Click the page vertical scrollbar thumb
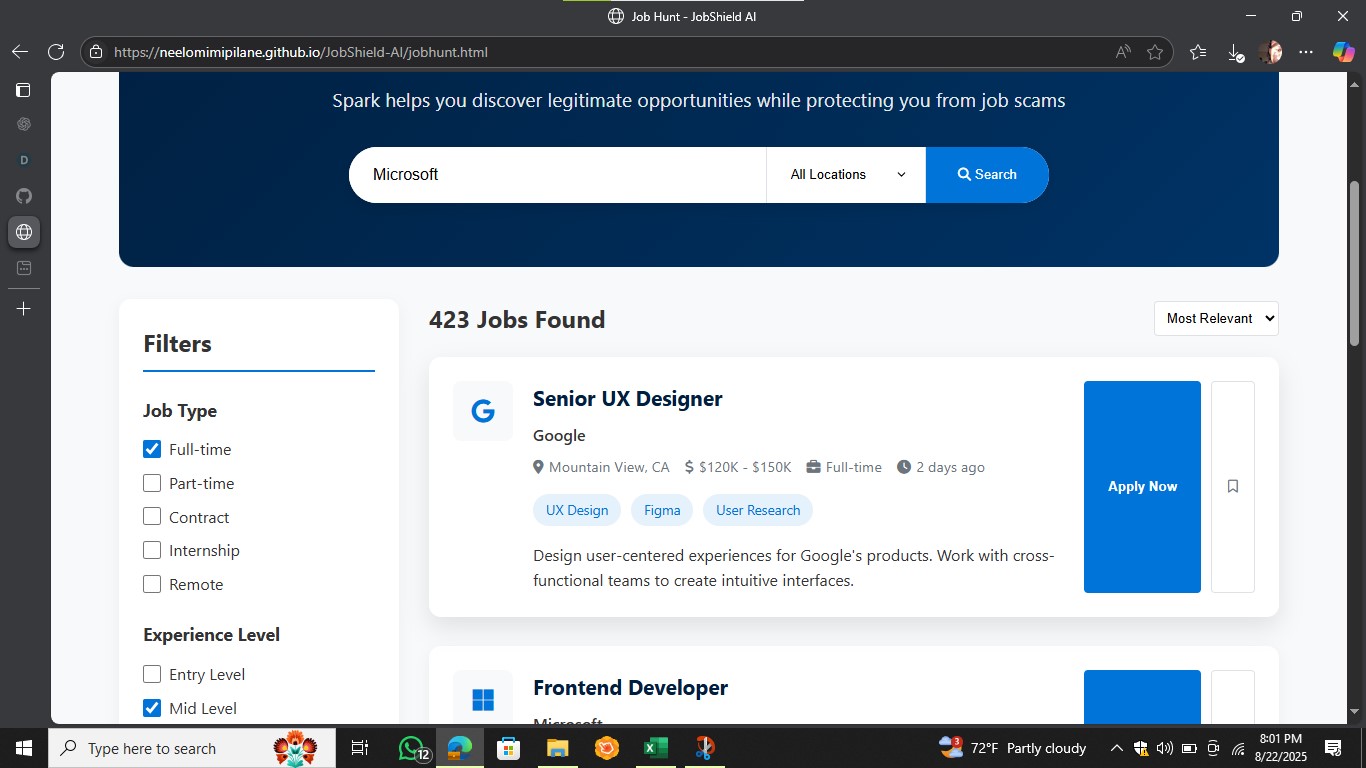1366x768 pixels. pos(1355,263)
